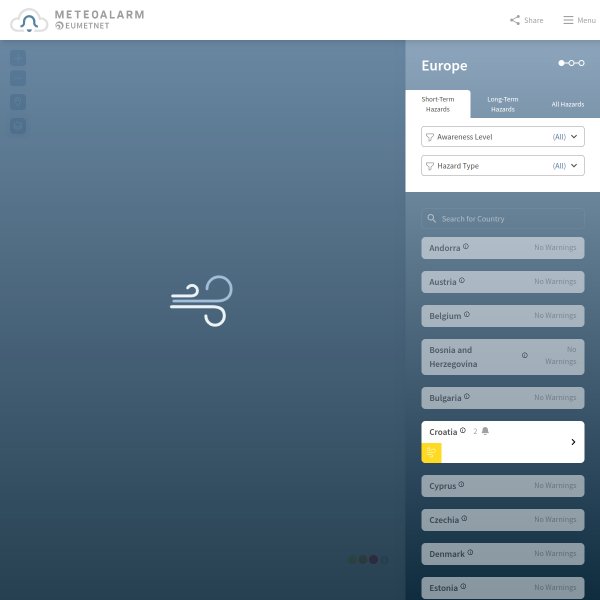The height and width of the screenshot is (600, 600).
Task: Click the bell icon in Croatia row
Action: [x=485, y=431]
